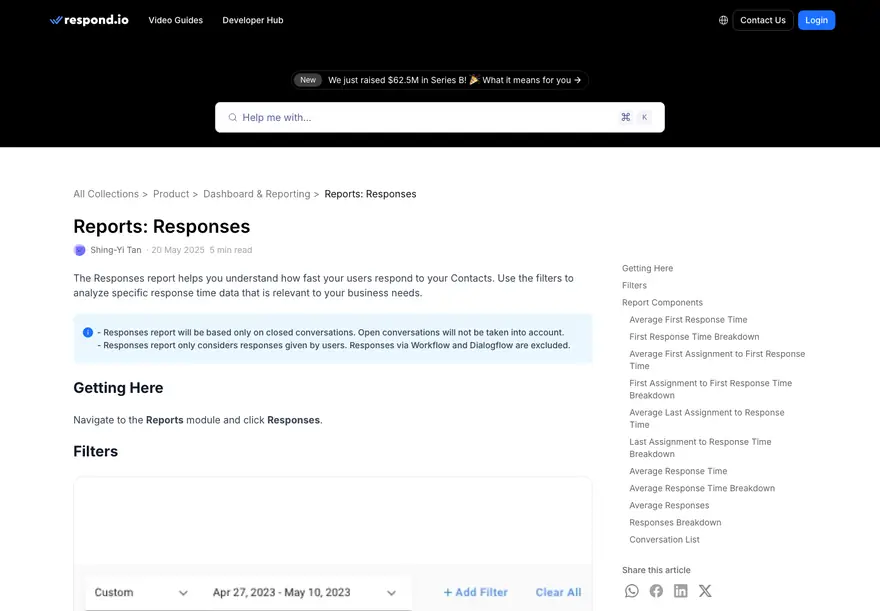Click the author name Shing-Yi Tan
The image size is (880, 611).
pos(116,250)
